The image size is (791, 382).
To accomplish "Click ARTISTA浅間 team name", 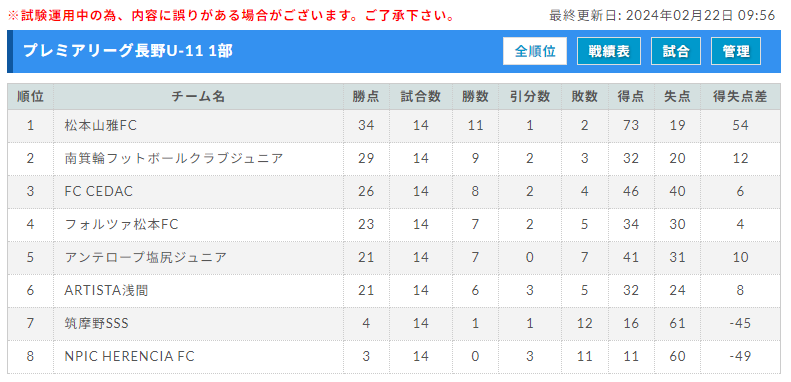I will (106, 290).
